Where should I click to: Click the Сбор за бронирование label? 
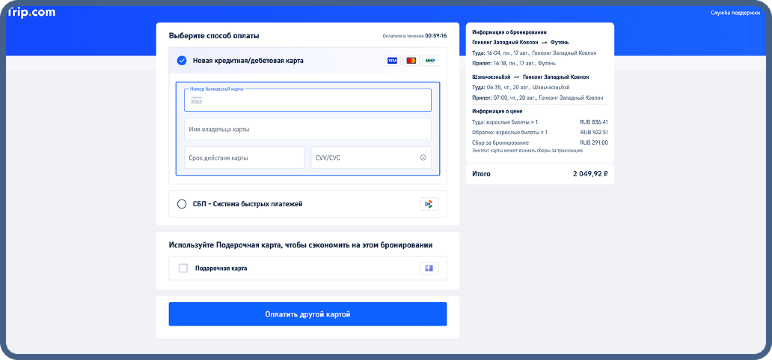click(x=500, y=143)
